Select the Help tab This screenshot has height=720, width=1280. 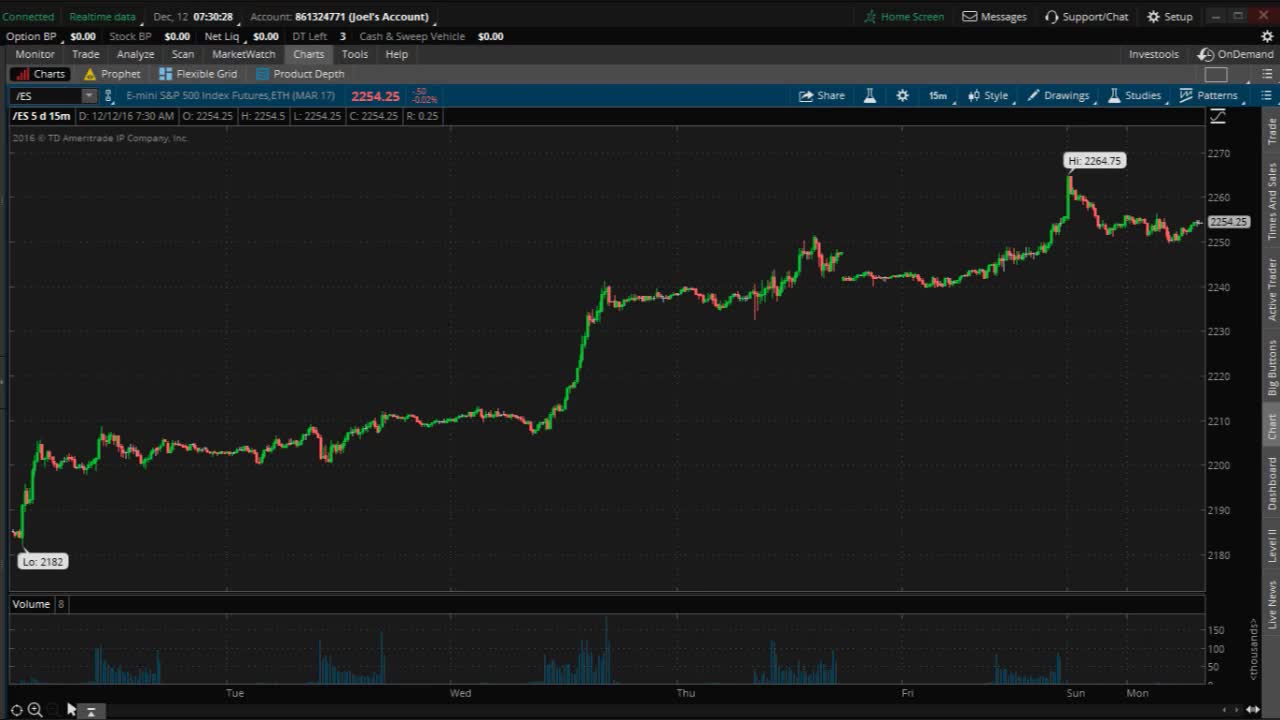click(x=397, y=54)
